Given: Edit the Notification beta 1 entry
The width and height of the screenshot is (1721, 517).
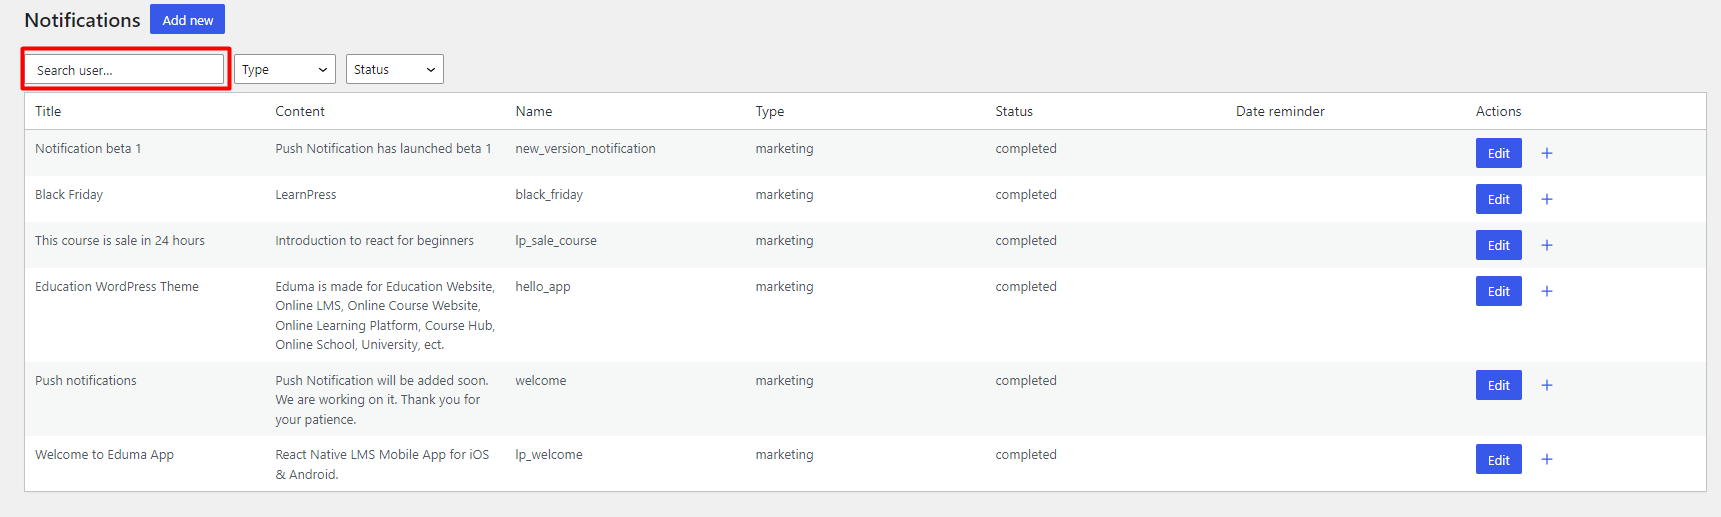Looking at the screenshot, I should pyautogui.click(x=1498, y=153).
